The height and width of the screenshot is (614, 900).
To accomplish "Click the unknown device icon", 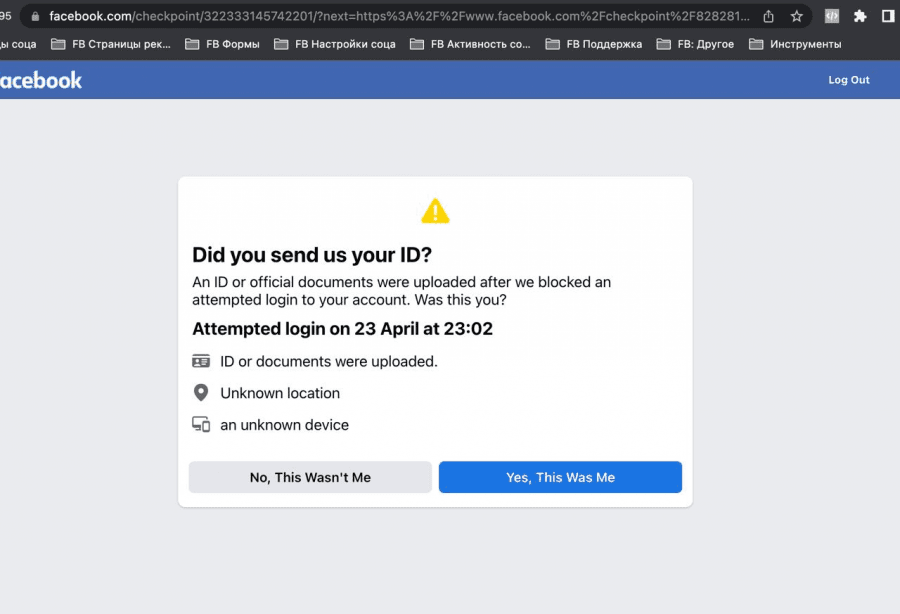I will [x=201, y=424].
